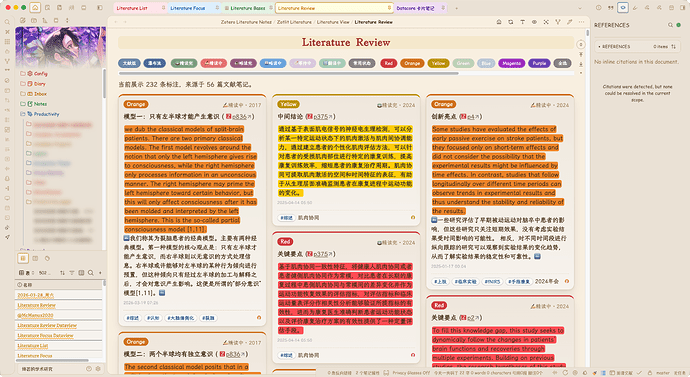Toggle pin on Datacore tab
The image size is (690, 377).
coord(443,8)
